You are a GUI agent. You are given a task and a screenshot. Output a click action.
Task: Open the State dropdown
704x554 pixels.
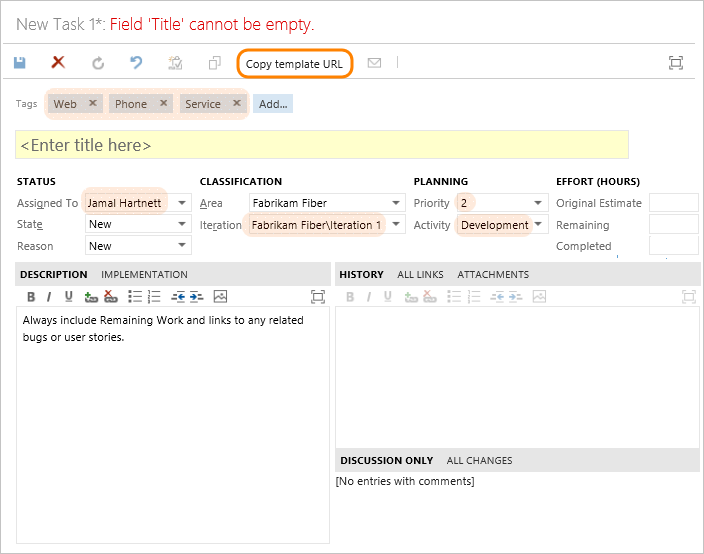click(x=181, y=224)
